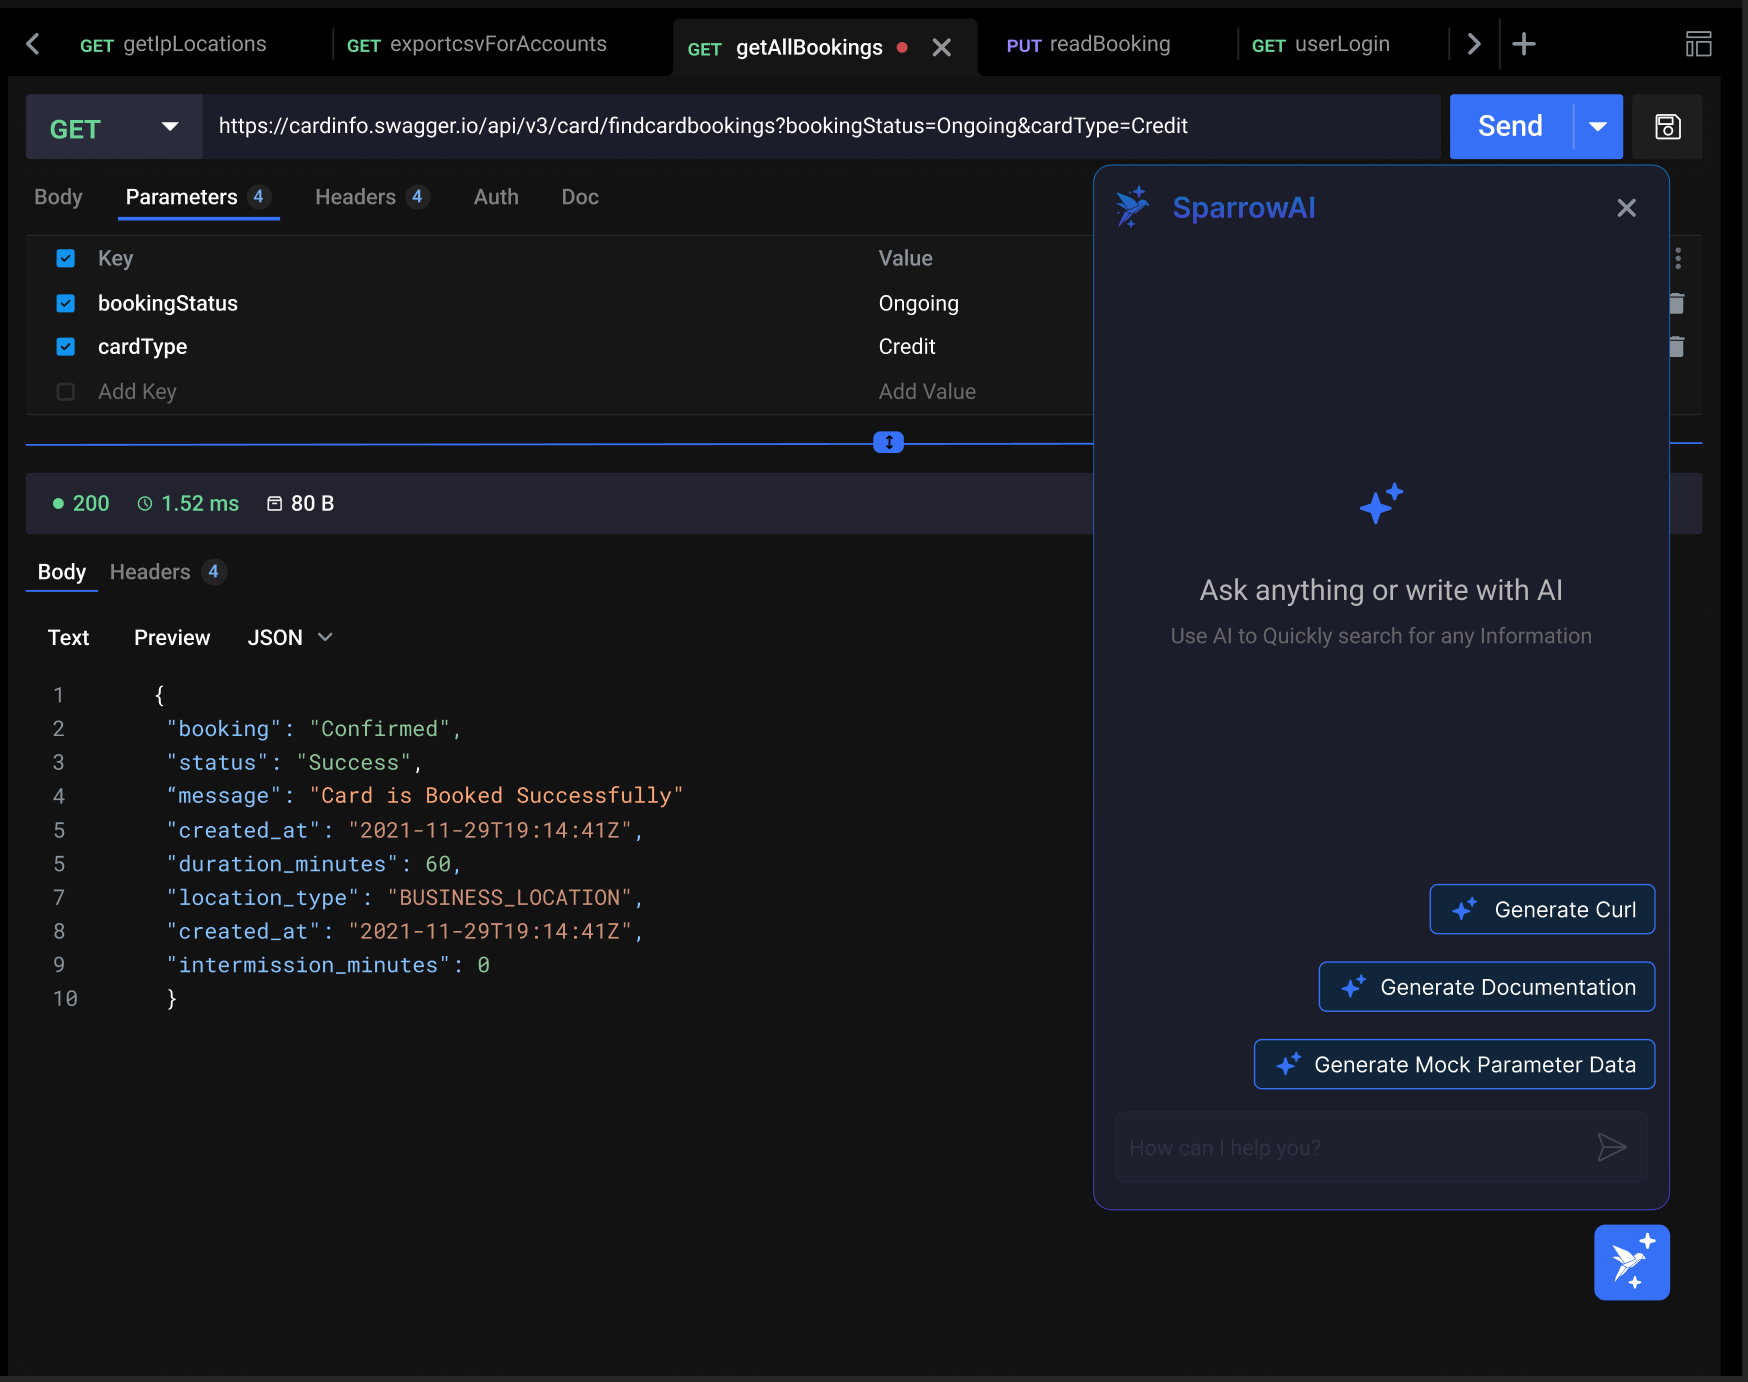Select the Parameters tab
The width and height of the screenshot is (1748, 1382).
[x=198, y=197]
